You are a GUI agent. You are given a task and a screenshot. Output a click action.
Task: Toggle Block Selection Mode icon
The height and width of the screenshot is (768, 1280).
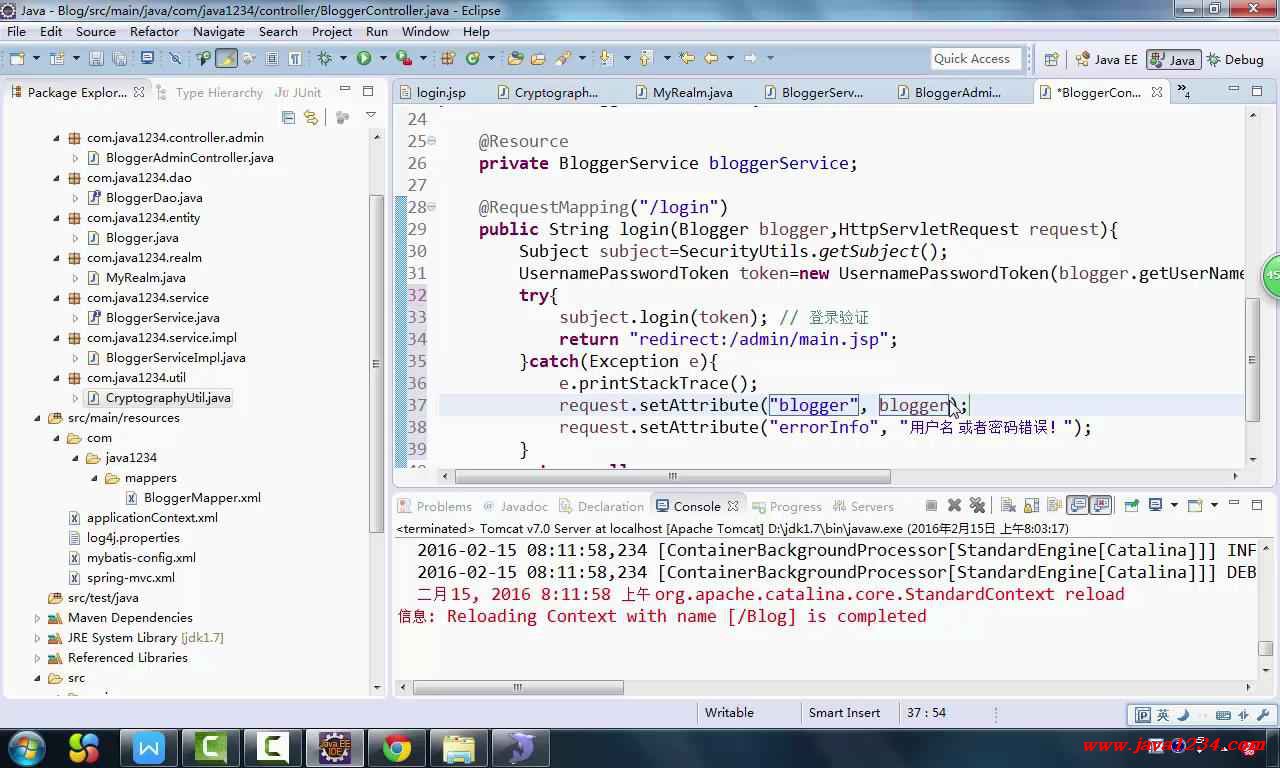pyautogui.click(x=271, y=59)
